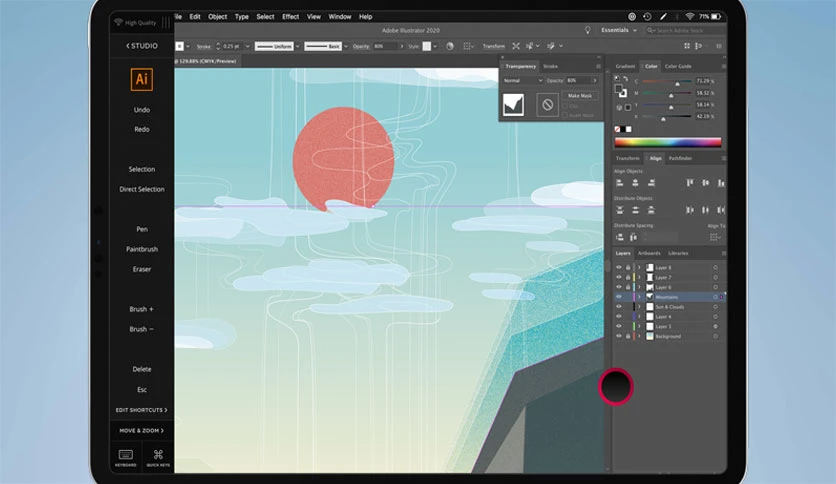Click Horizontal Align Right icon
The height and width of the screenshot is (484, 836).
tap(651, 183)
